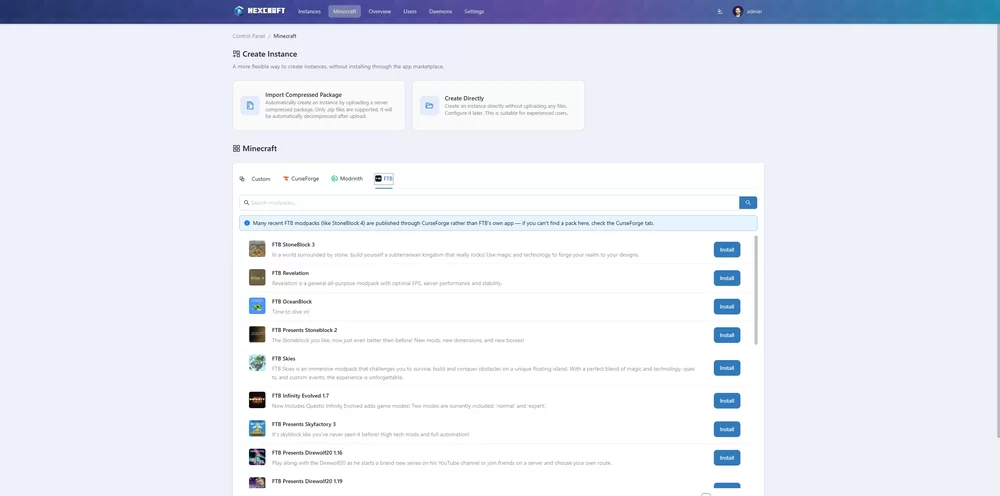Screen dimensions: 1000x496
Task: Install FTB Presents Direwolf20 1.16
Action: [727, 458]
